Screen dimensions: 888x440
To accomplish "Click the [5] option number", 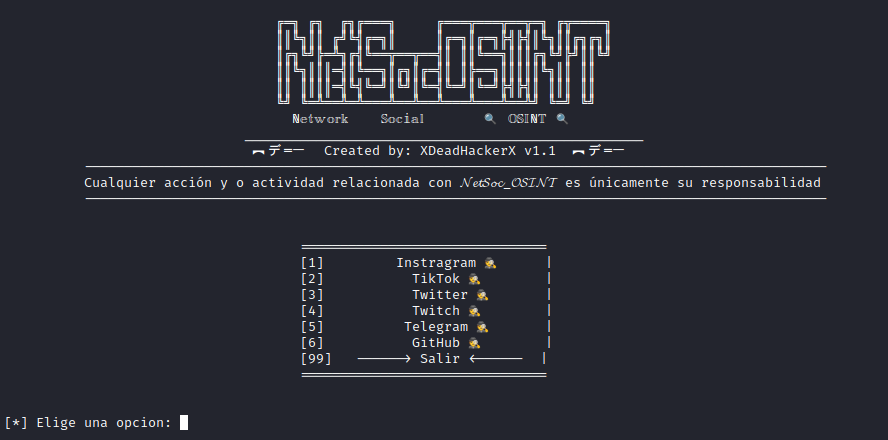I will [312, 327].
